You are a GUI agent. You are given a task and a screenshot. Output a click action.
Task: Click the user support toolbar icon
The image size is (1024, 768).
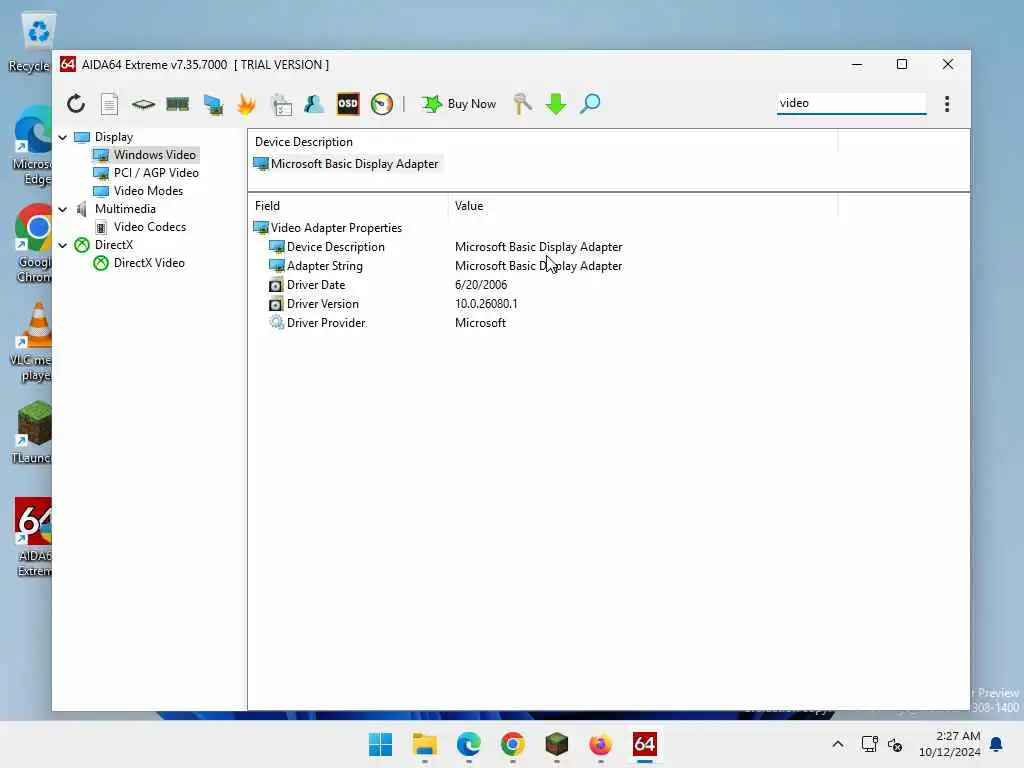pyautogui.click(x=314, y=104)
